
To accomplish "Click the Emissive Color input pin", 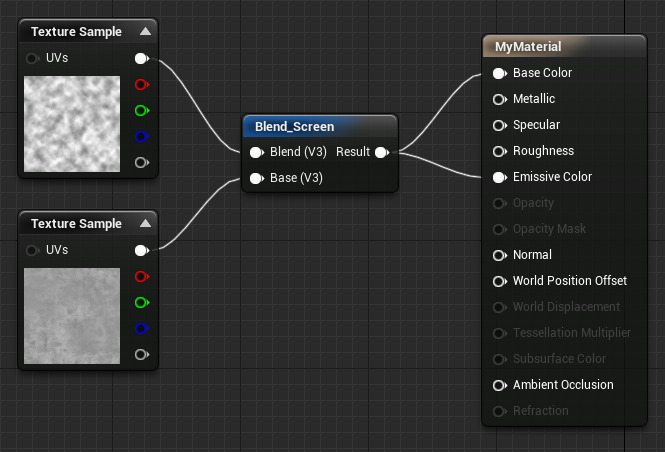I will [498, 177].
